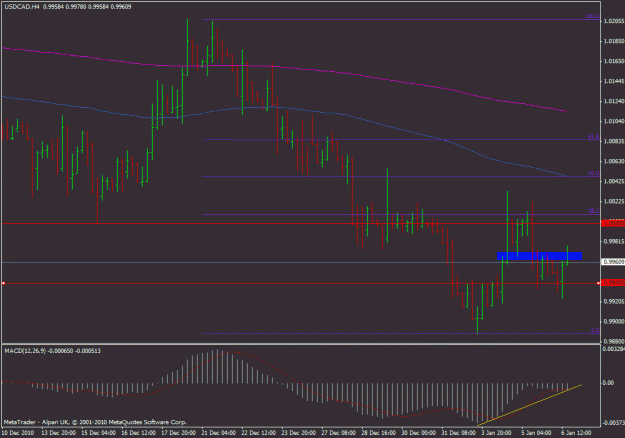
Task: Click the white handle at left end of lower red line
Action: 3,283
